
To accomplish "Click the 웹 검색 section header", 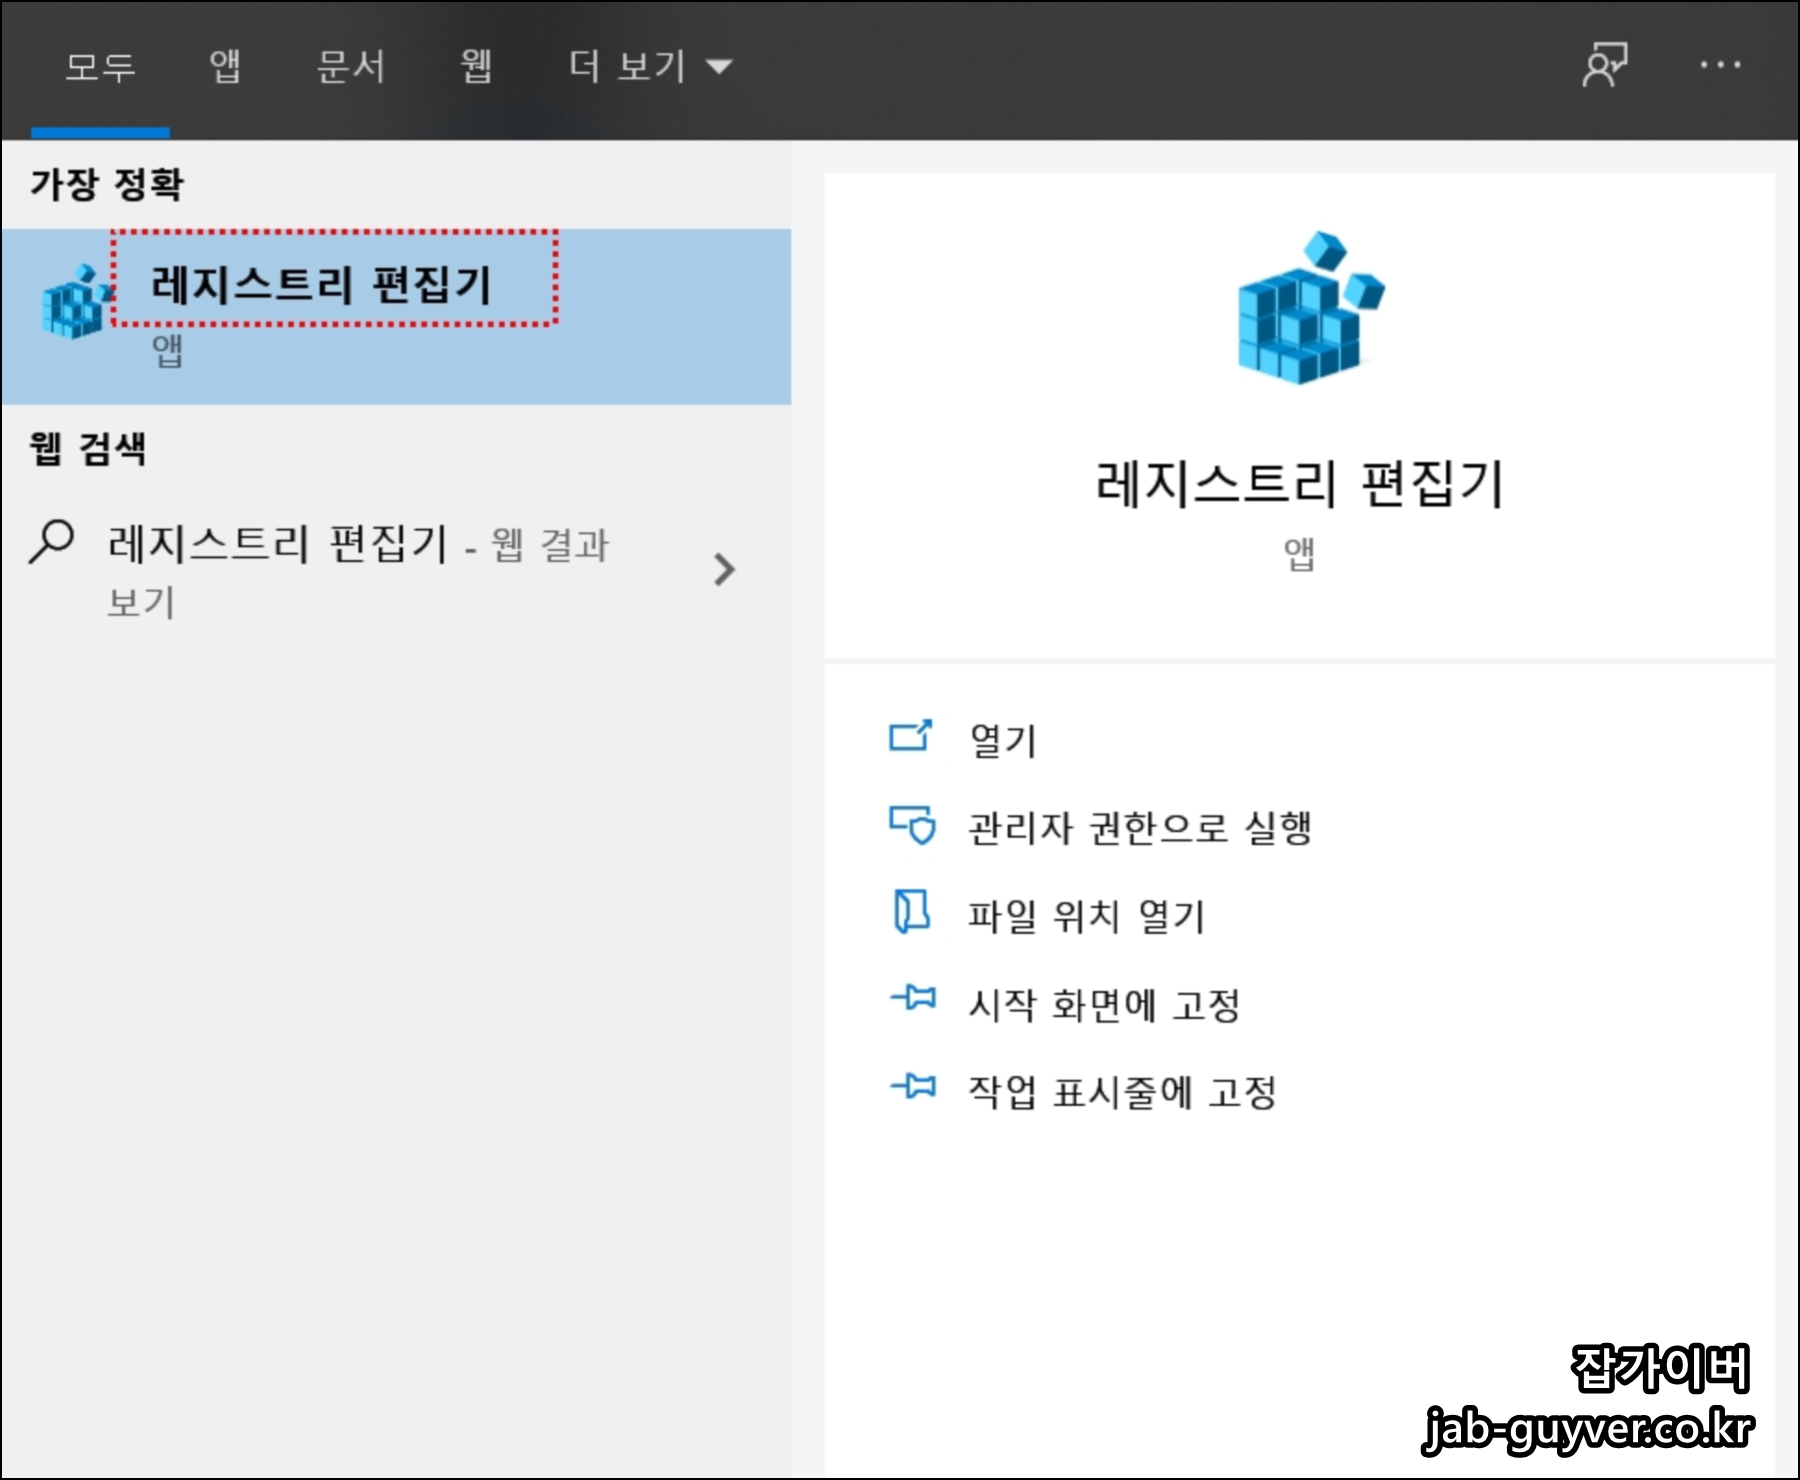I will [88, 448].
